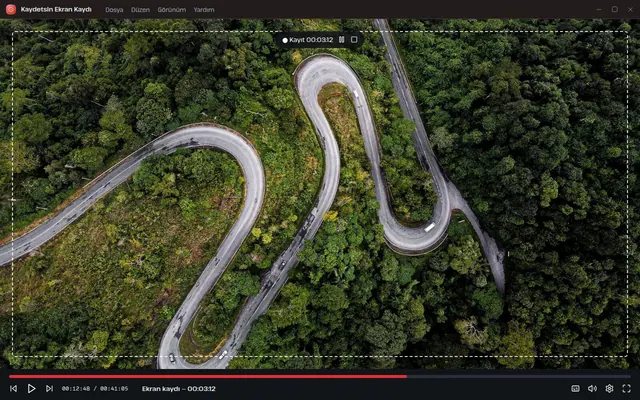Click the Ekran kaydı – 00:03:12 title
The image size is (640, 400).
point(179,389)
